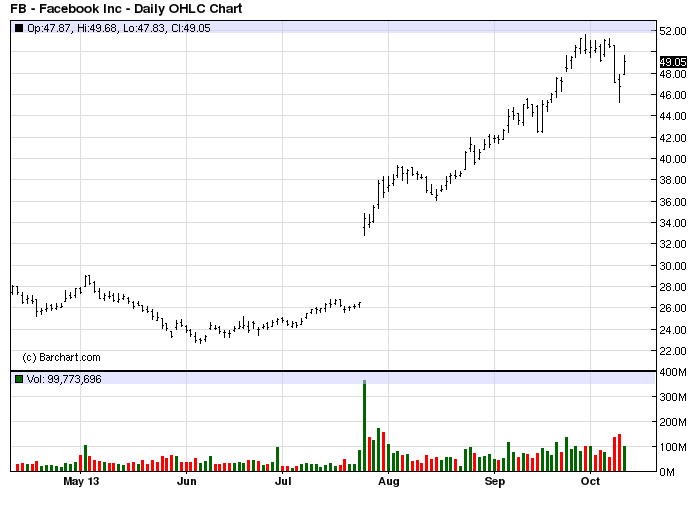The width and height of the screenshot is (700, 512).
Task: Click the 22.00 price axis label
Action: click(x=673, y=351)
